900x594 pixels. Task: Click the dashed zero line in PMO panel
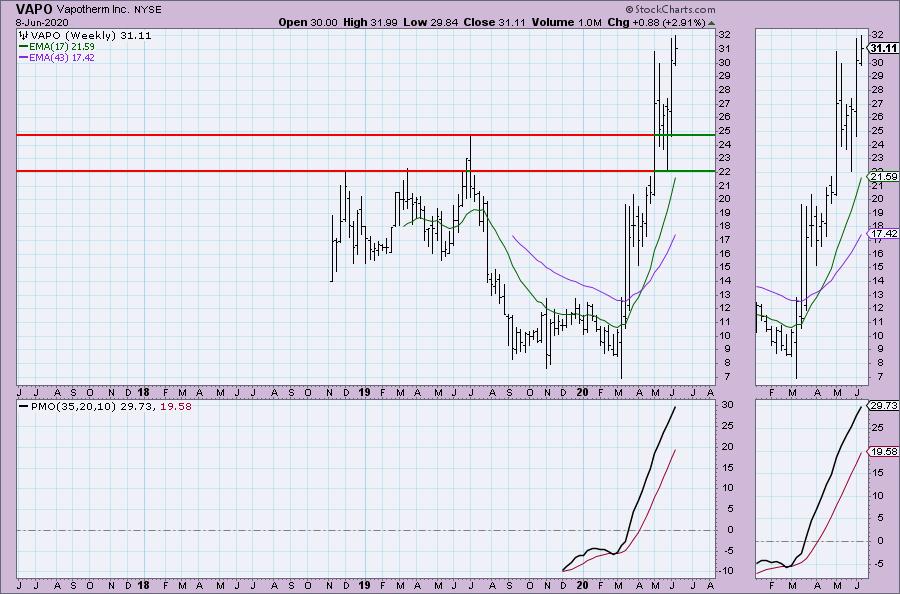coord(366,530)
